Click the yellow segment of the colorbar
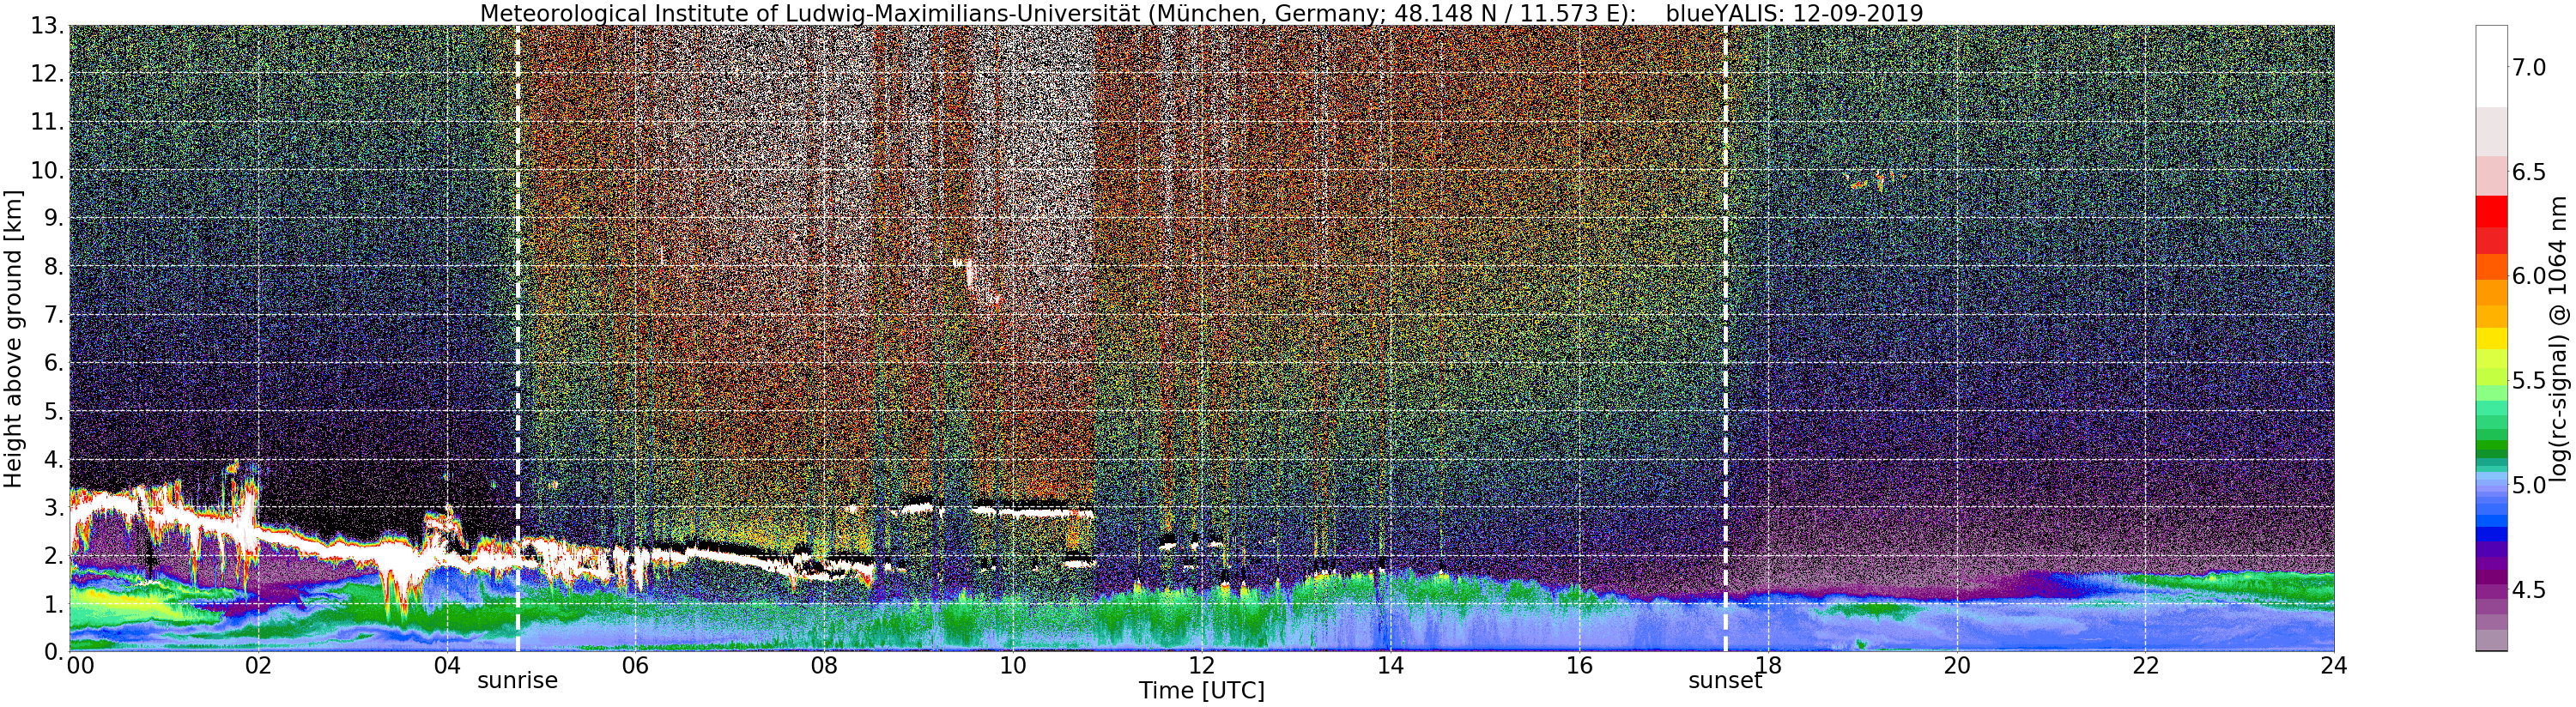This screenshot has height=707, width=2576. point(2491,340)
